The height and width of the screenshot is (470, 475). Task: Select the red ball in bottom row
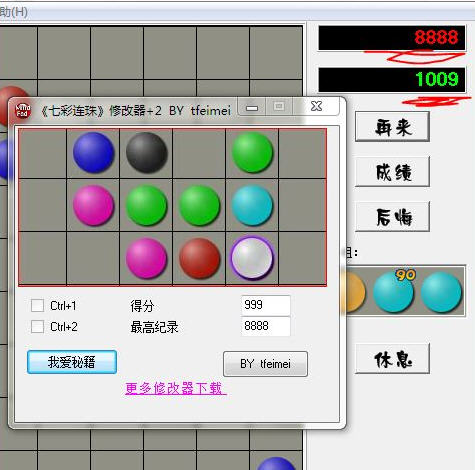coord(199,258)
